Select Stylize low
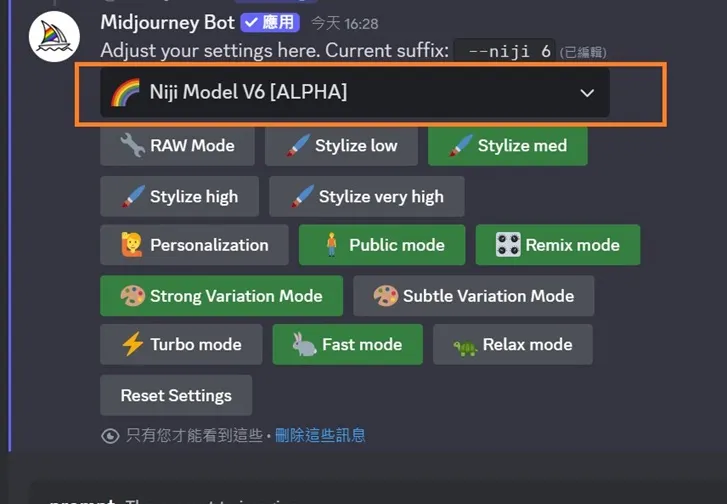The height and width of the screenshot is (504, 727). [x=341, y=146]
